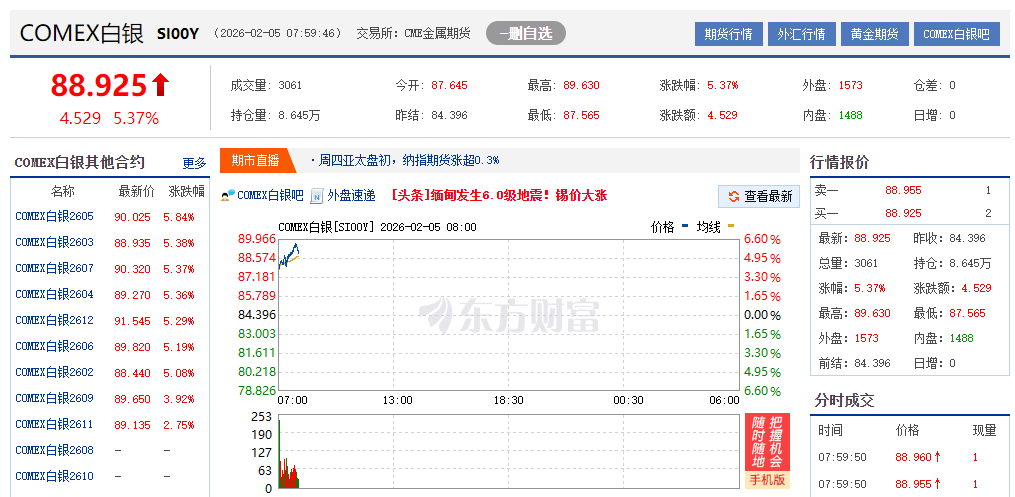
Task: Click 持仓量 value 8.645万
Action: pos(299,115)
